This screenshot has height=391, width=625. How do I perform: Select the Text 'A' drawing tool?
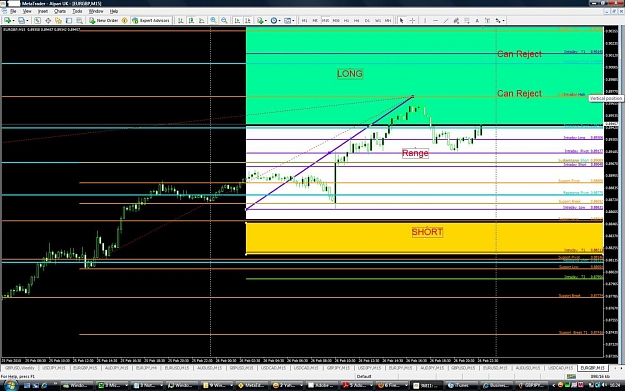[477, 20]
